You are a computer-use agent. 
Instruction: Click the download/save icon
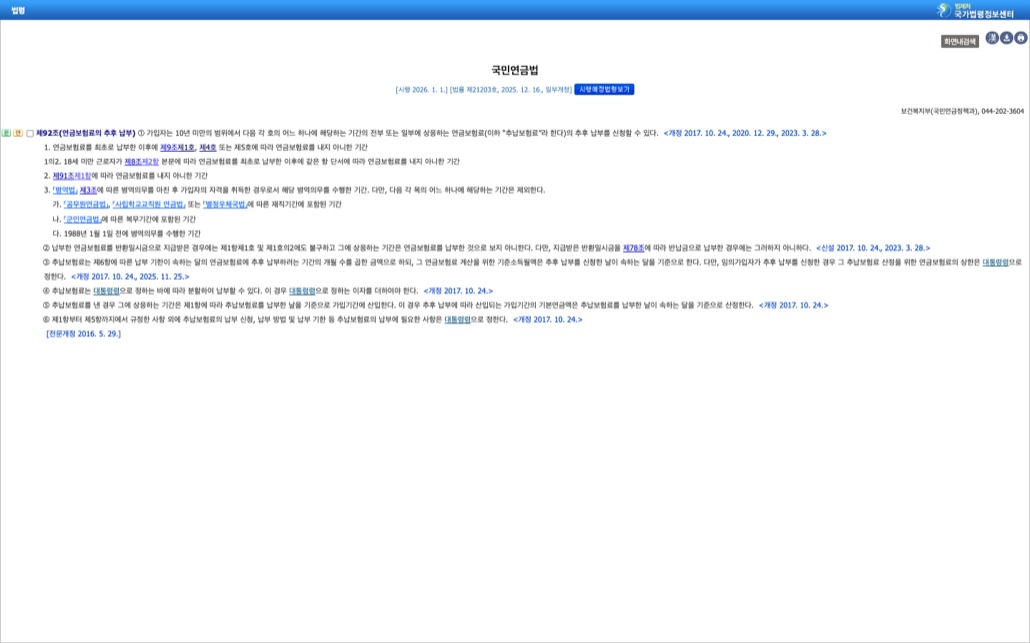click(x=1006, y=38)
